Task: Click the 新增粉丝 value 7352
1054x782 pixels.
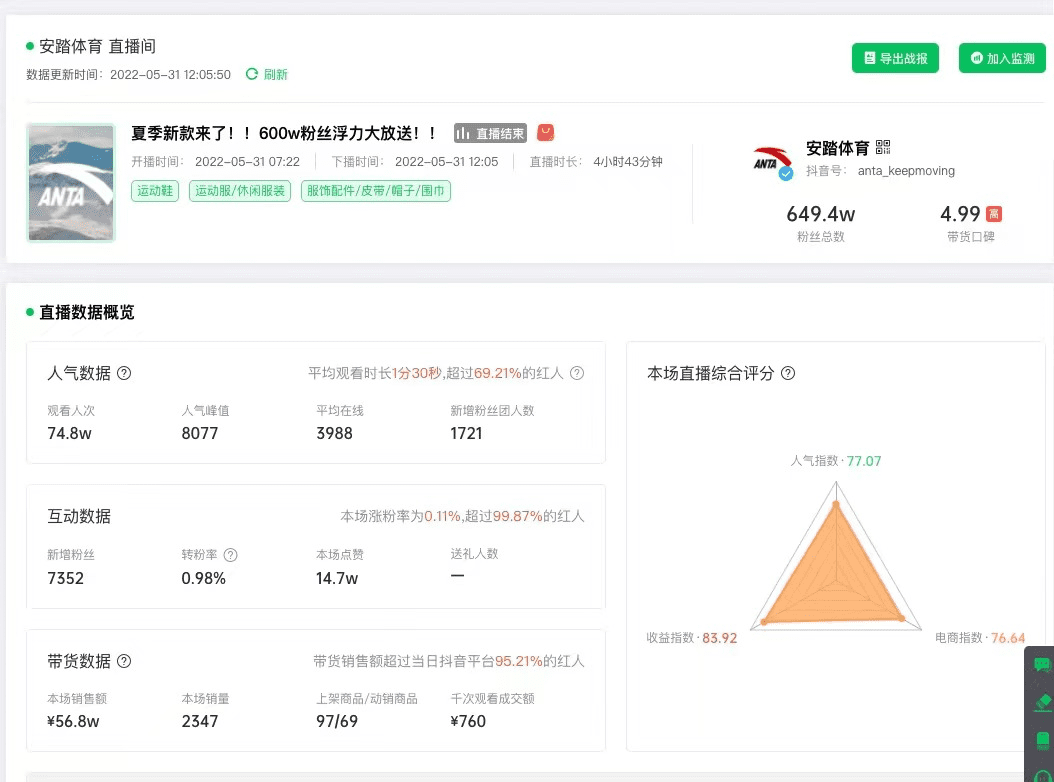Action: pos(65,578)
